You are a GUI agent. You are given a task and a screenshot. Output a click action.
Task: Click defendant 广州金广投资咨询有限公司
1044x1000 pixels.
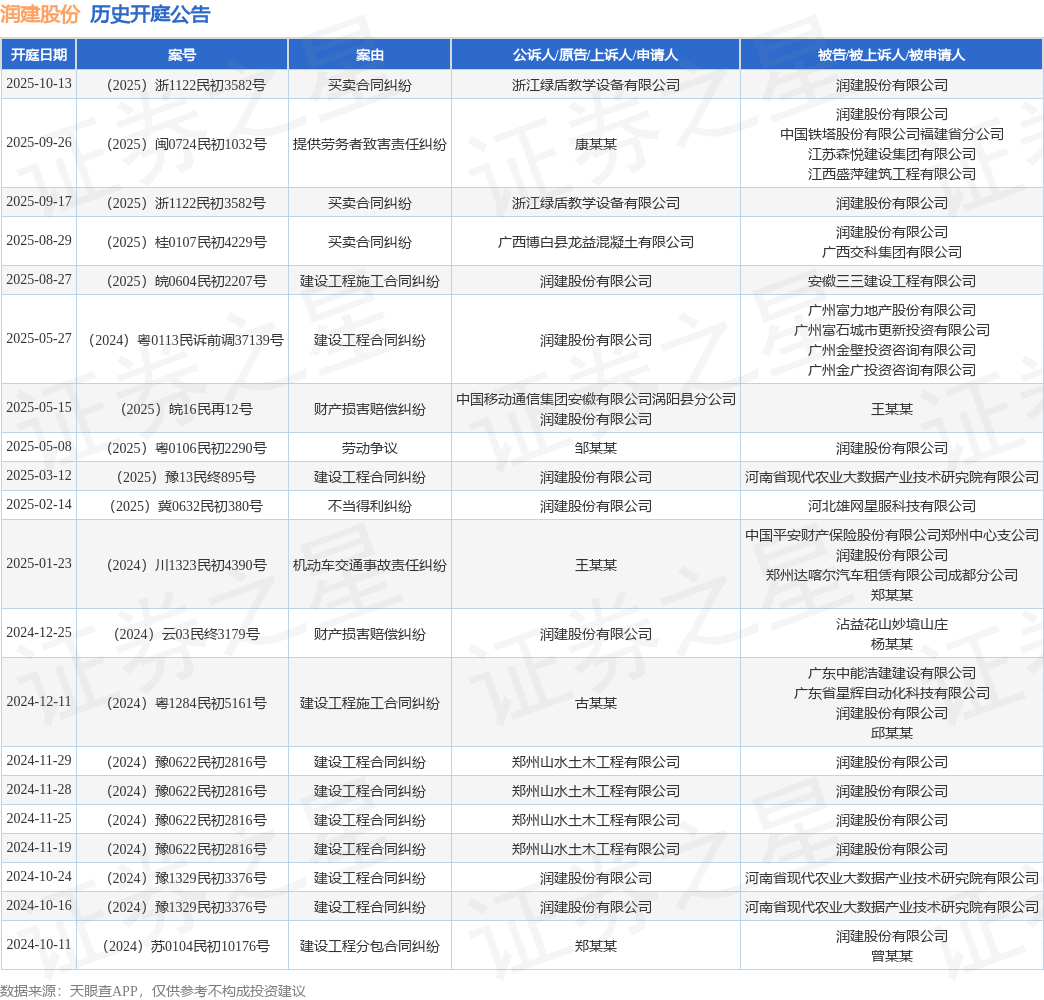(x=892, y=370)
